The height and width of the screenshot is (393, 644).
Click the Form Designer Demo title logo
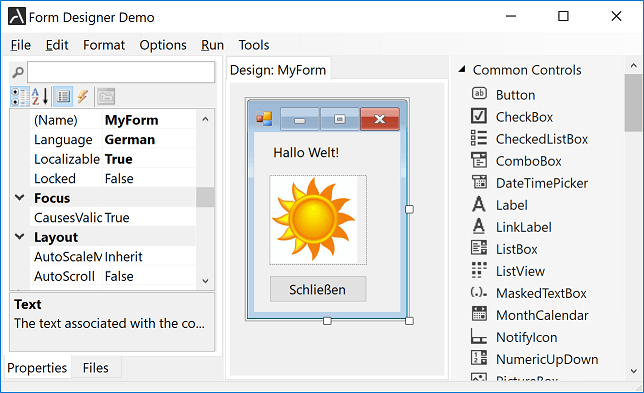click(x=17, y=16)
